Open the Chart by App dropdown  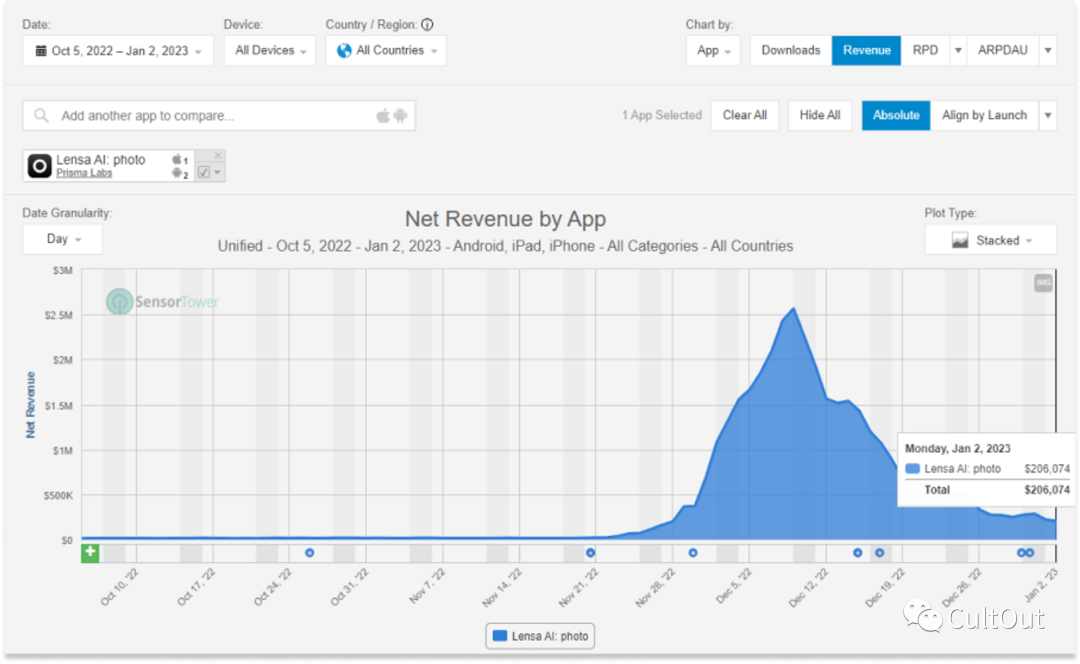tap(713, 51)
